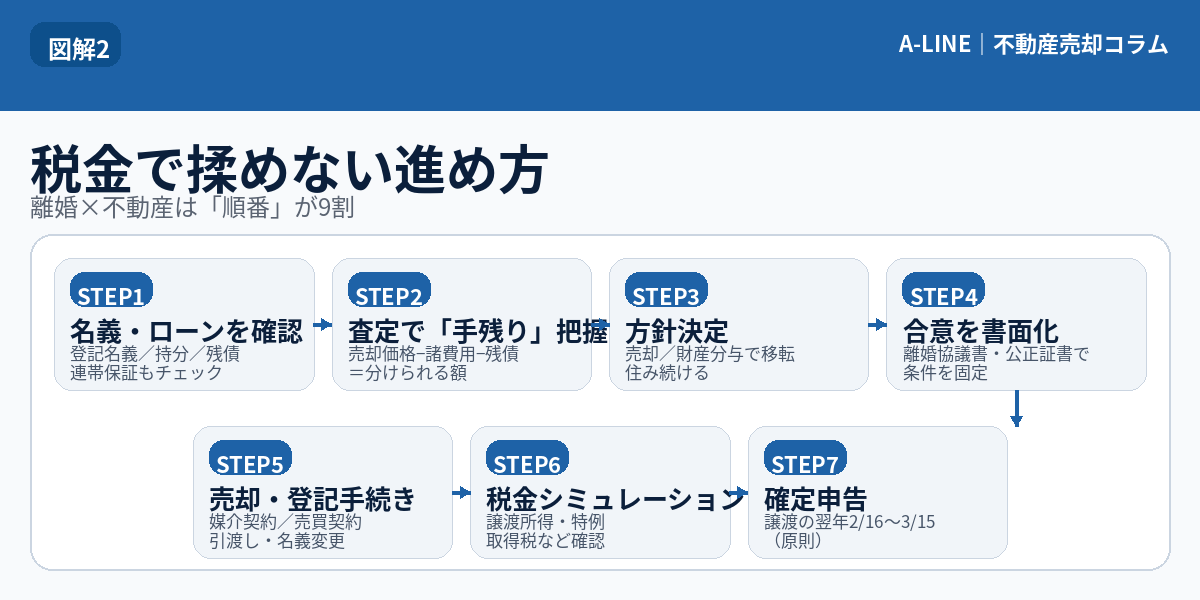This screenshot has height=600, width=1200.
Task: Click the 確定申告 heading
Action: 815,498
